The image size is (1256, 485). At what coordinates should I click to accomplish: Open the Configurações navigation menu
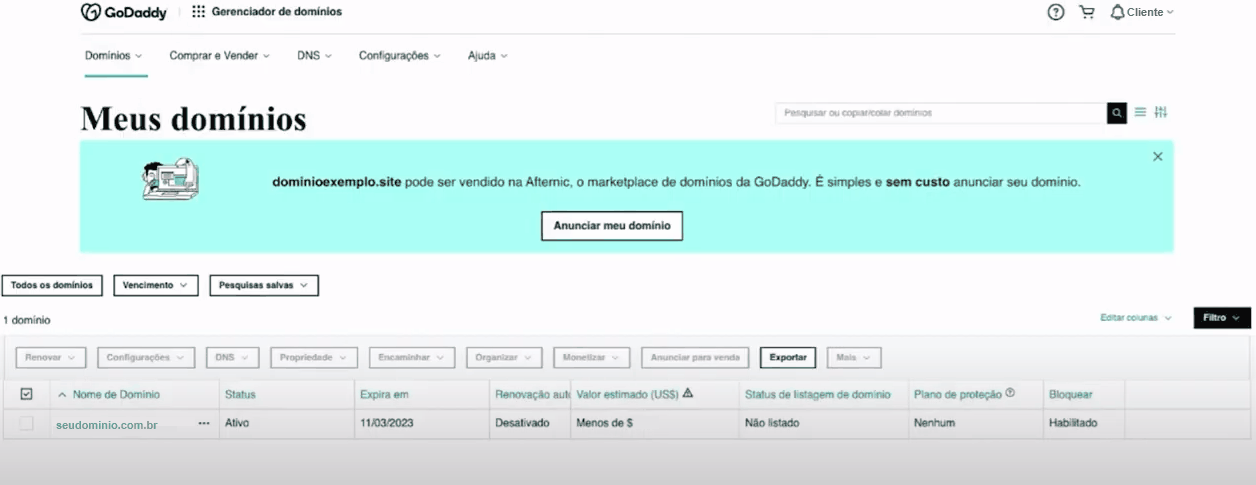(x=400, y=56)
